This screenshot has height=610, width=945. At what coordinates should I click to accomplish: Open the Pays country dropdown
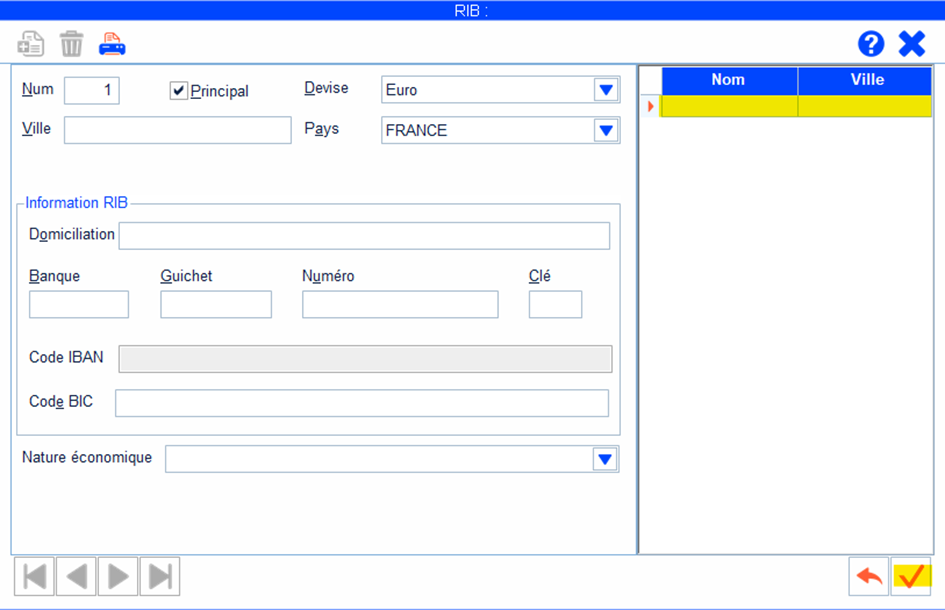pyautogui.click(x=606, y=131)
